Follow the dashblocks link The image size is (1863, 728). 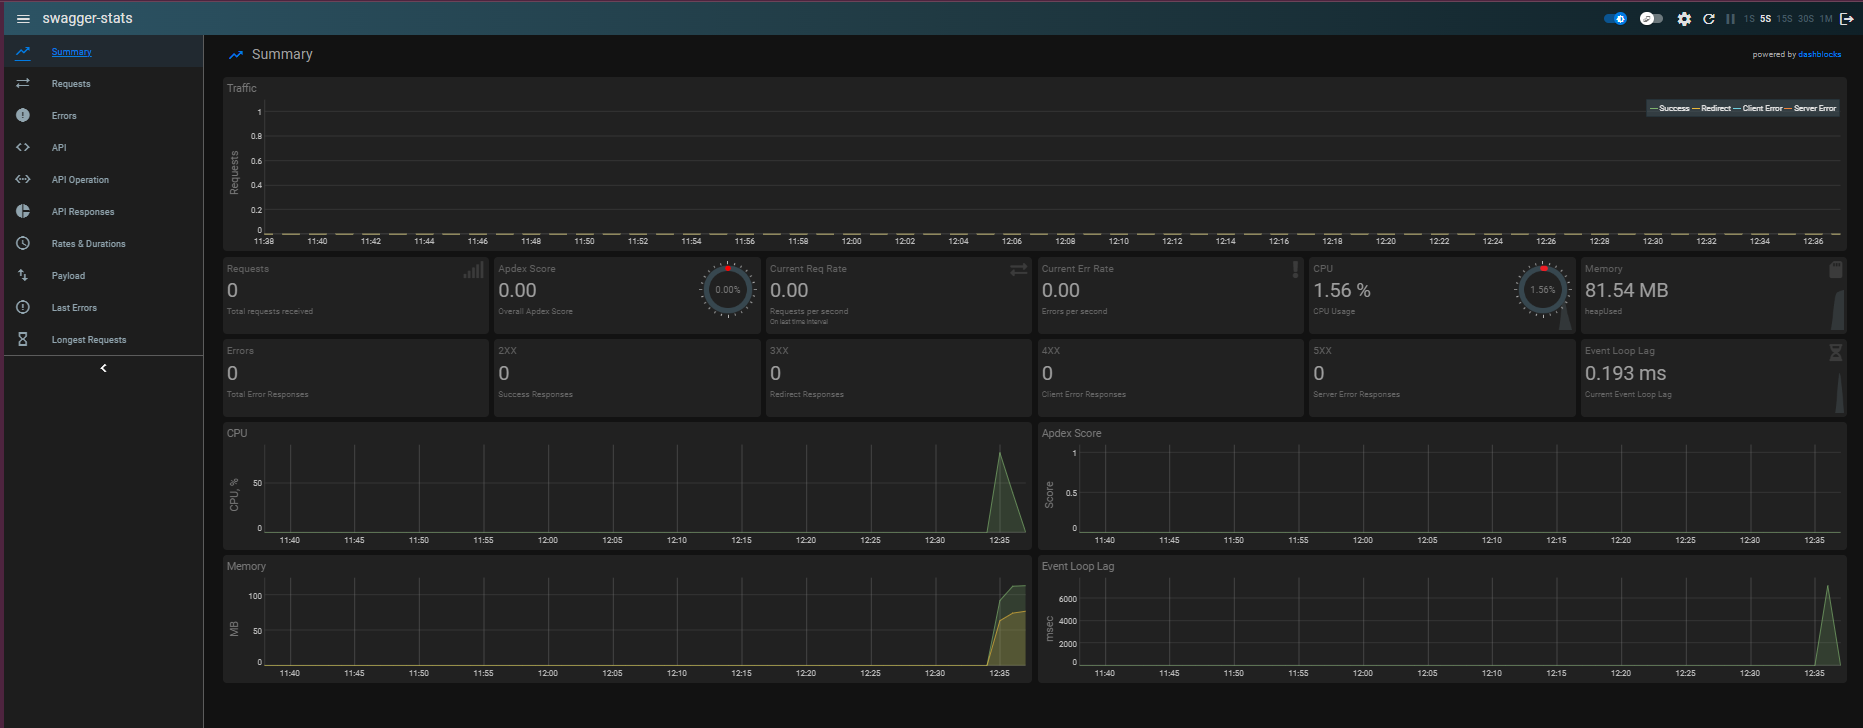[x=1819, y=54]
